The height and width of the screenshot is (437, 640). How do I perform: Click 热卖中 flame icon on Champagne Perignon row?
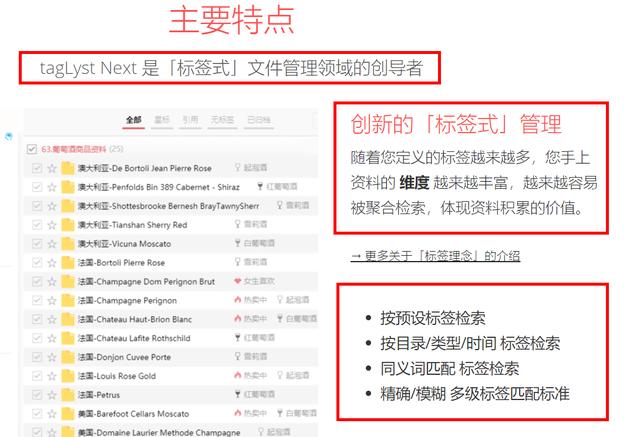pos(237,300)
